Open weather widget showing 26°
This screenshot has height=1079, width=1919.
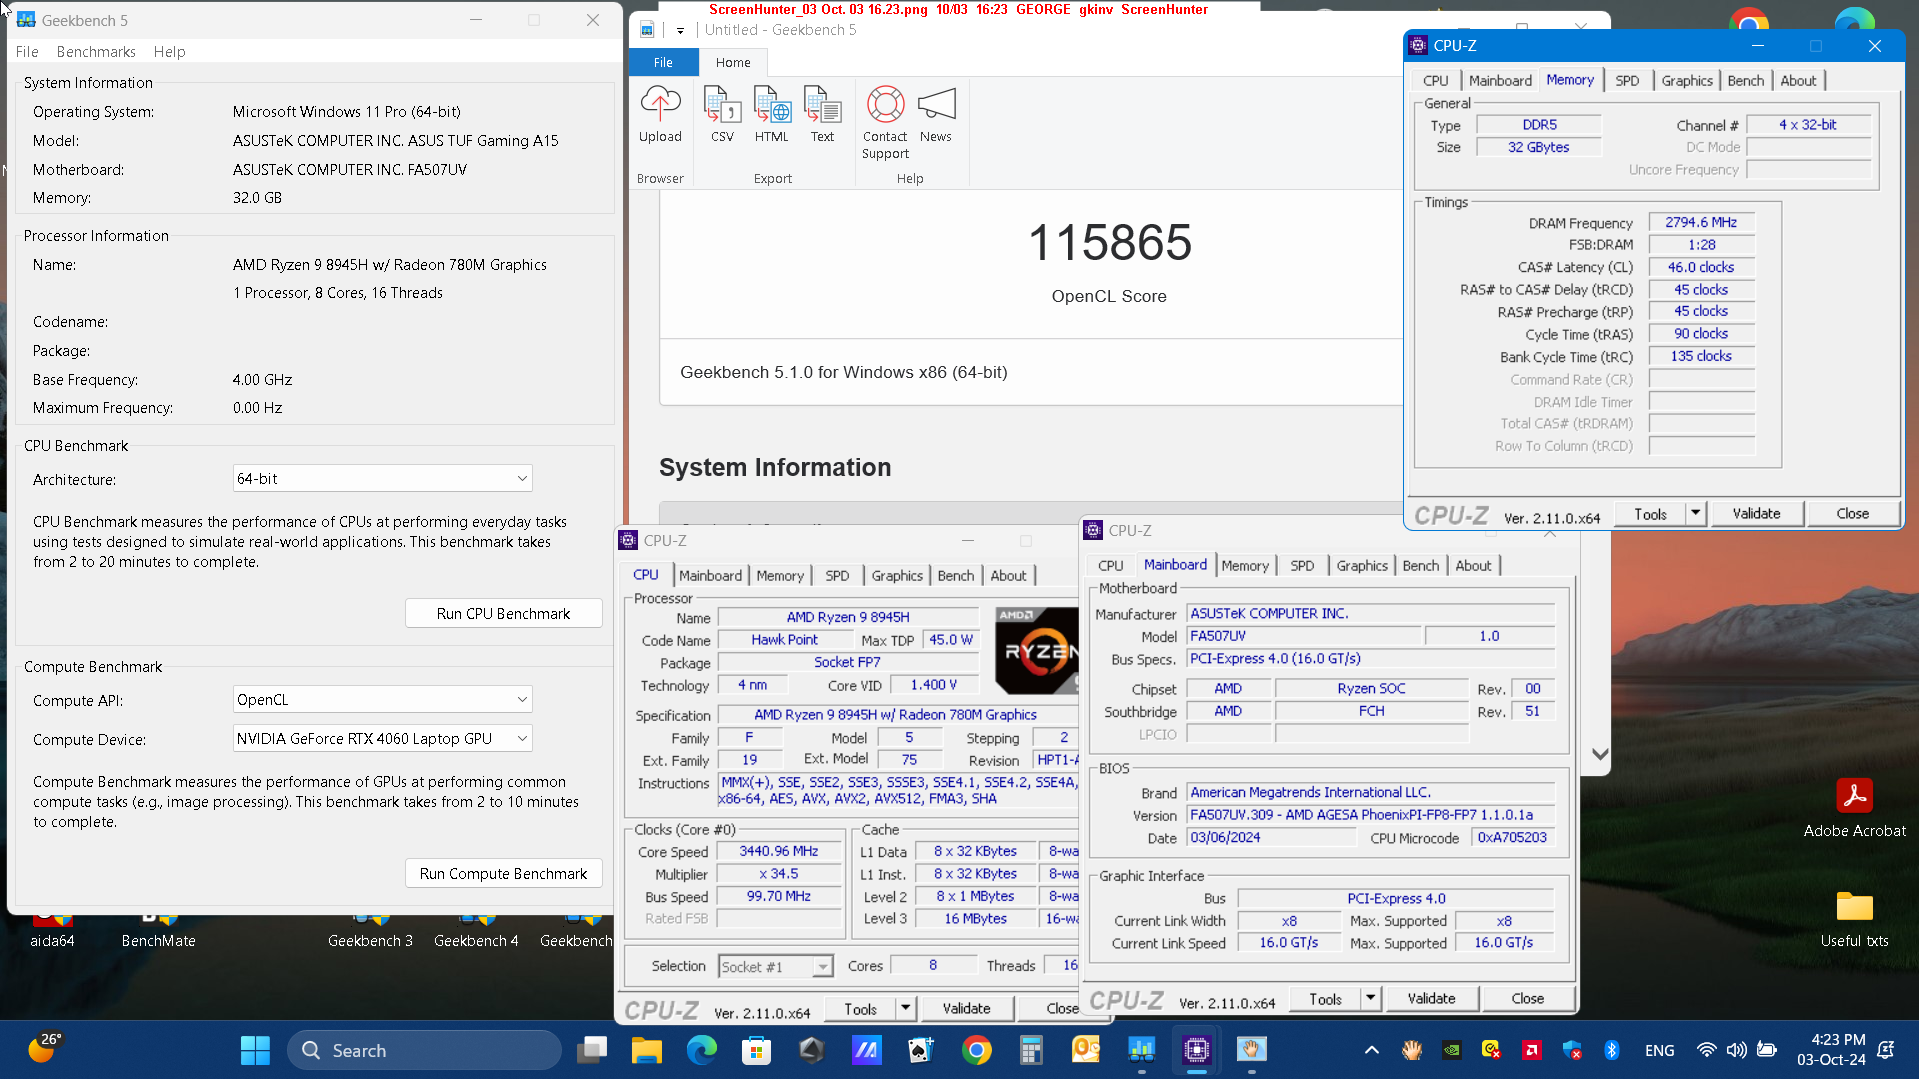45,1048
